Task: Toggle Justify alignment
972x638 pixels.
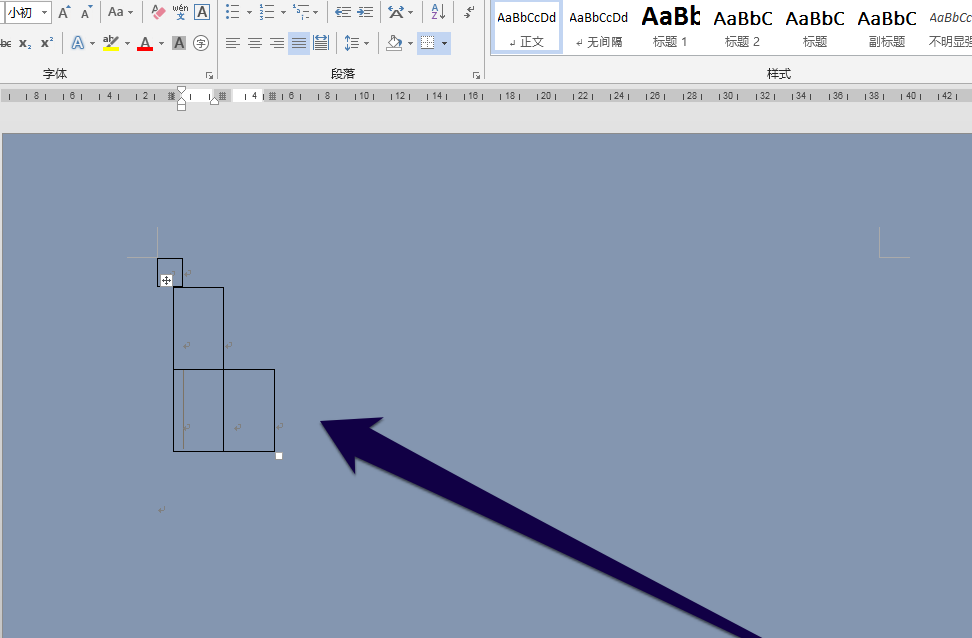Action: pos(299,43)
